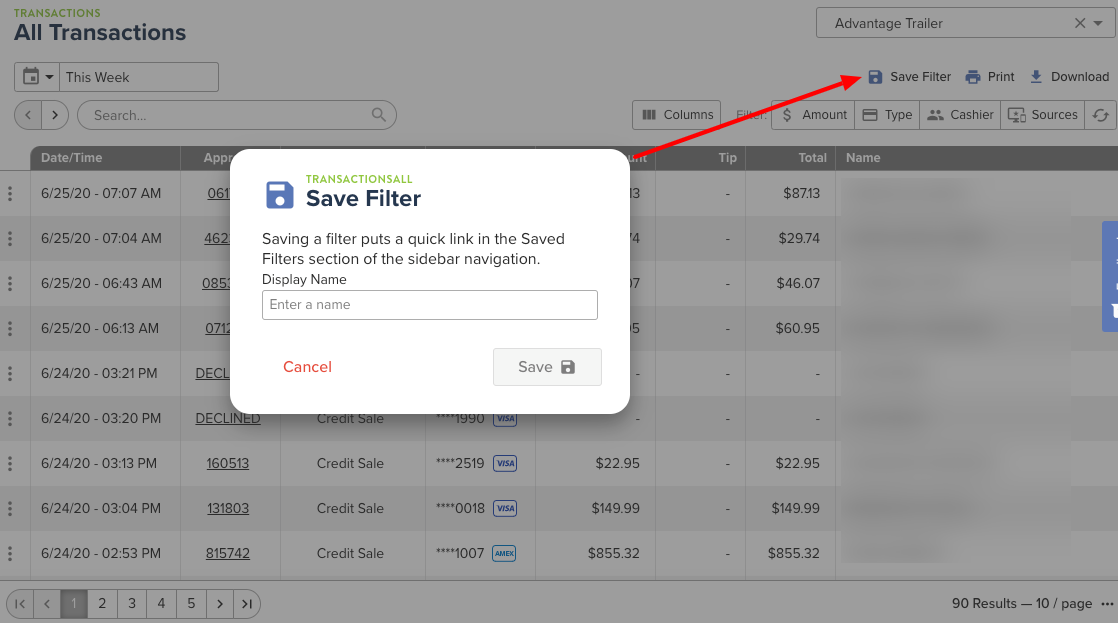Toggle the Amount filter
This screenshot has width=1118, height=623.
click(x=812, y=114)
